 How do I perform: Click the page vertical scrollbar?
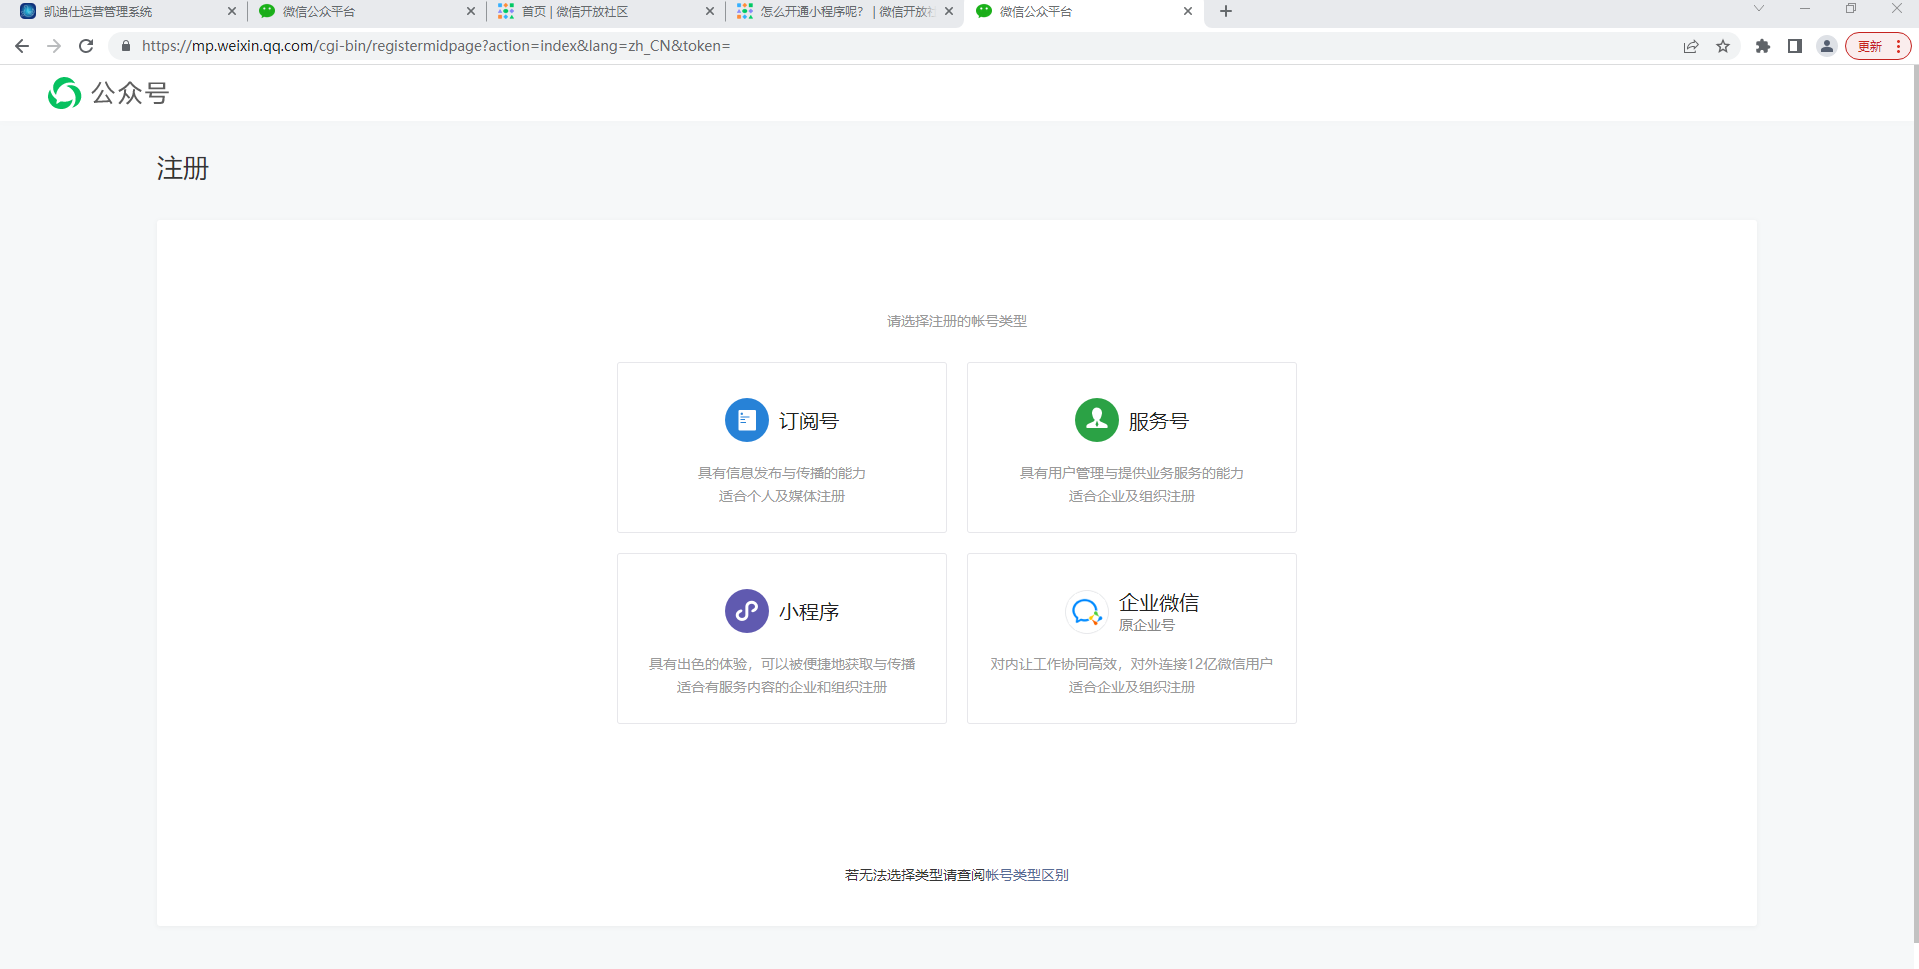point(1914,504)
